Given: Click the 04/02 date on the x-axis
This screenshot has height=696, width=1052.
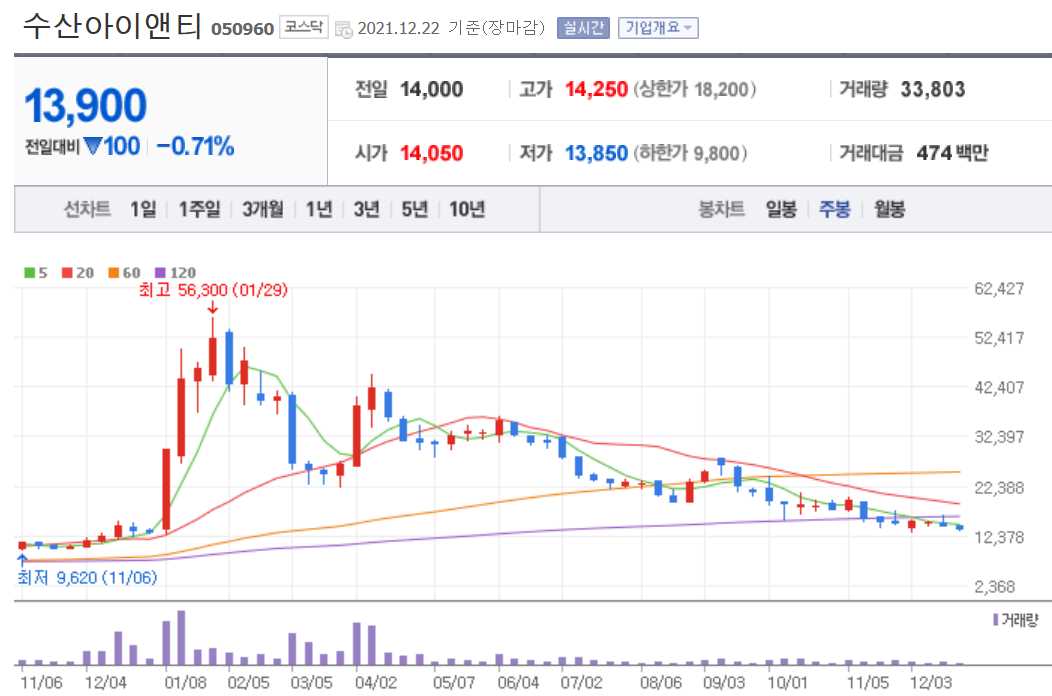Looking at the screenshot, I should 376,683.
